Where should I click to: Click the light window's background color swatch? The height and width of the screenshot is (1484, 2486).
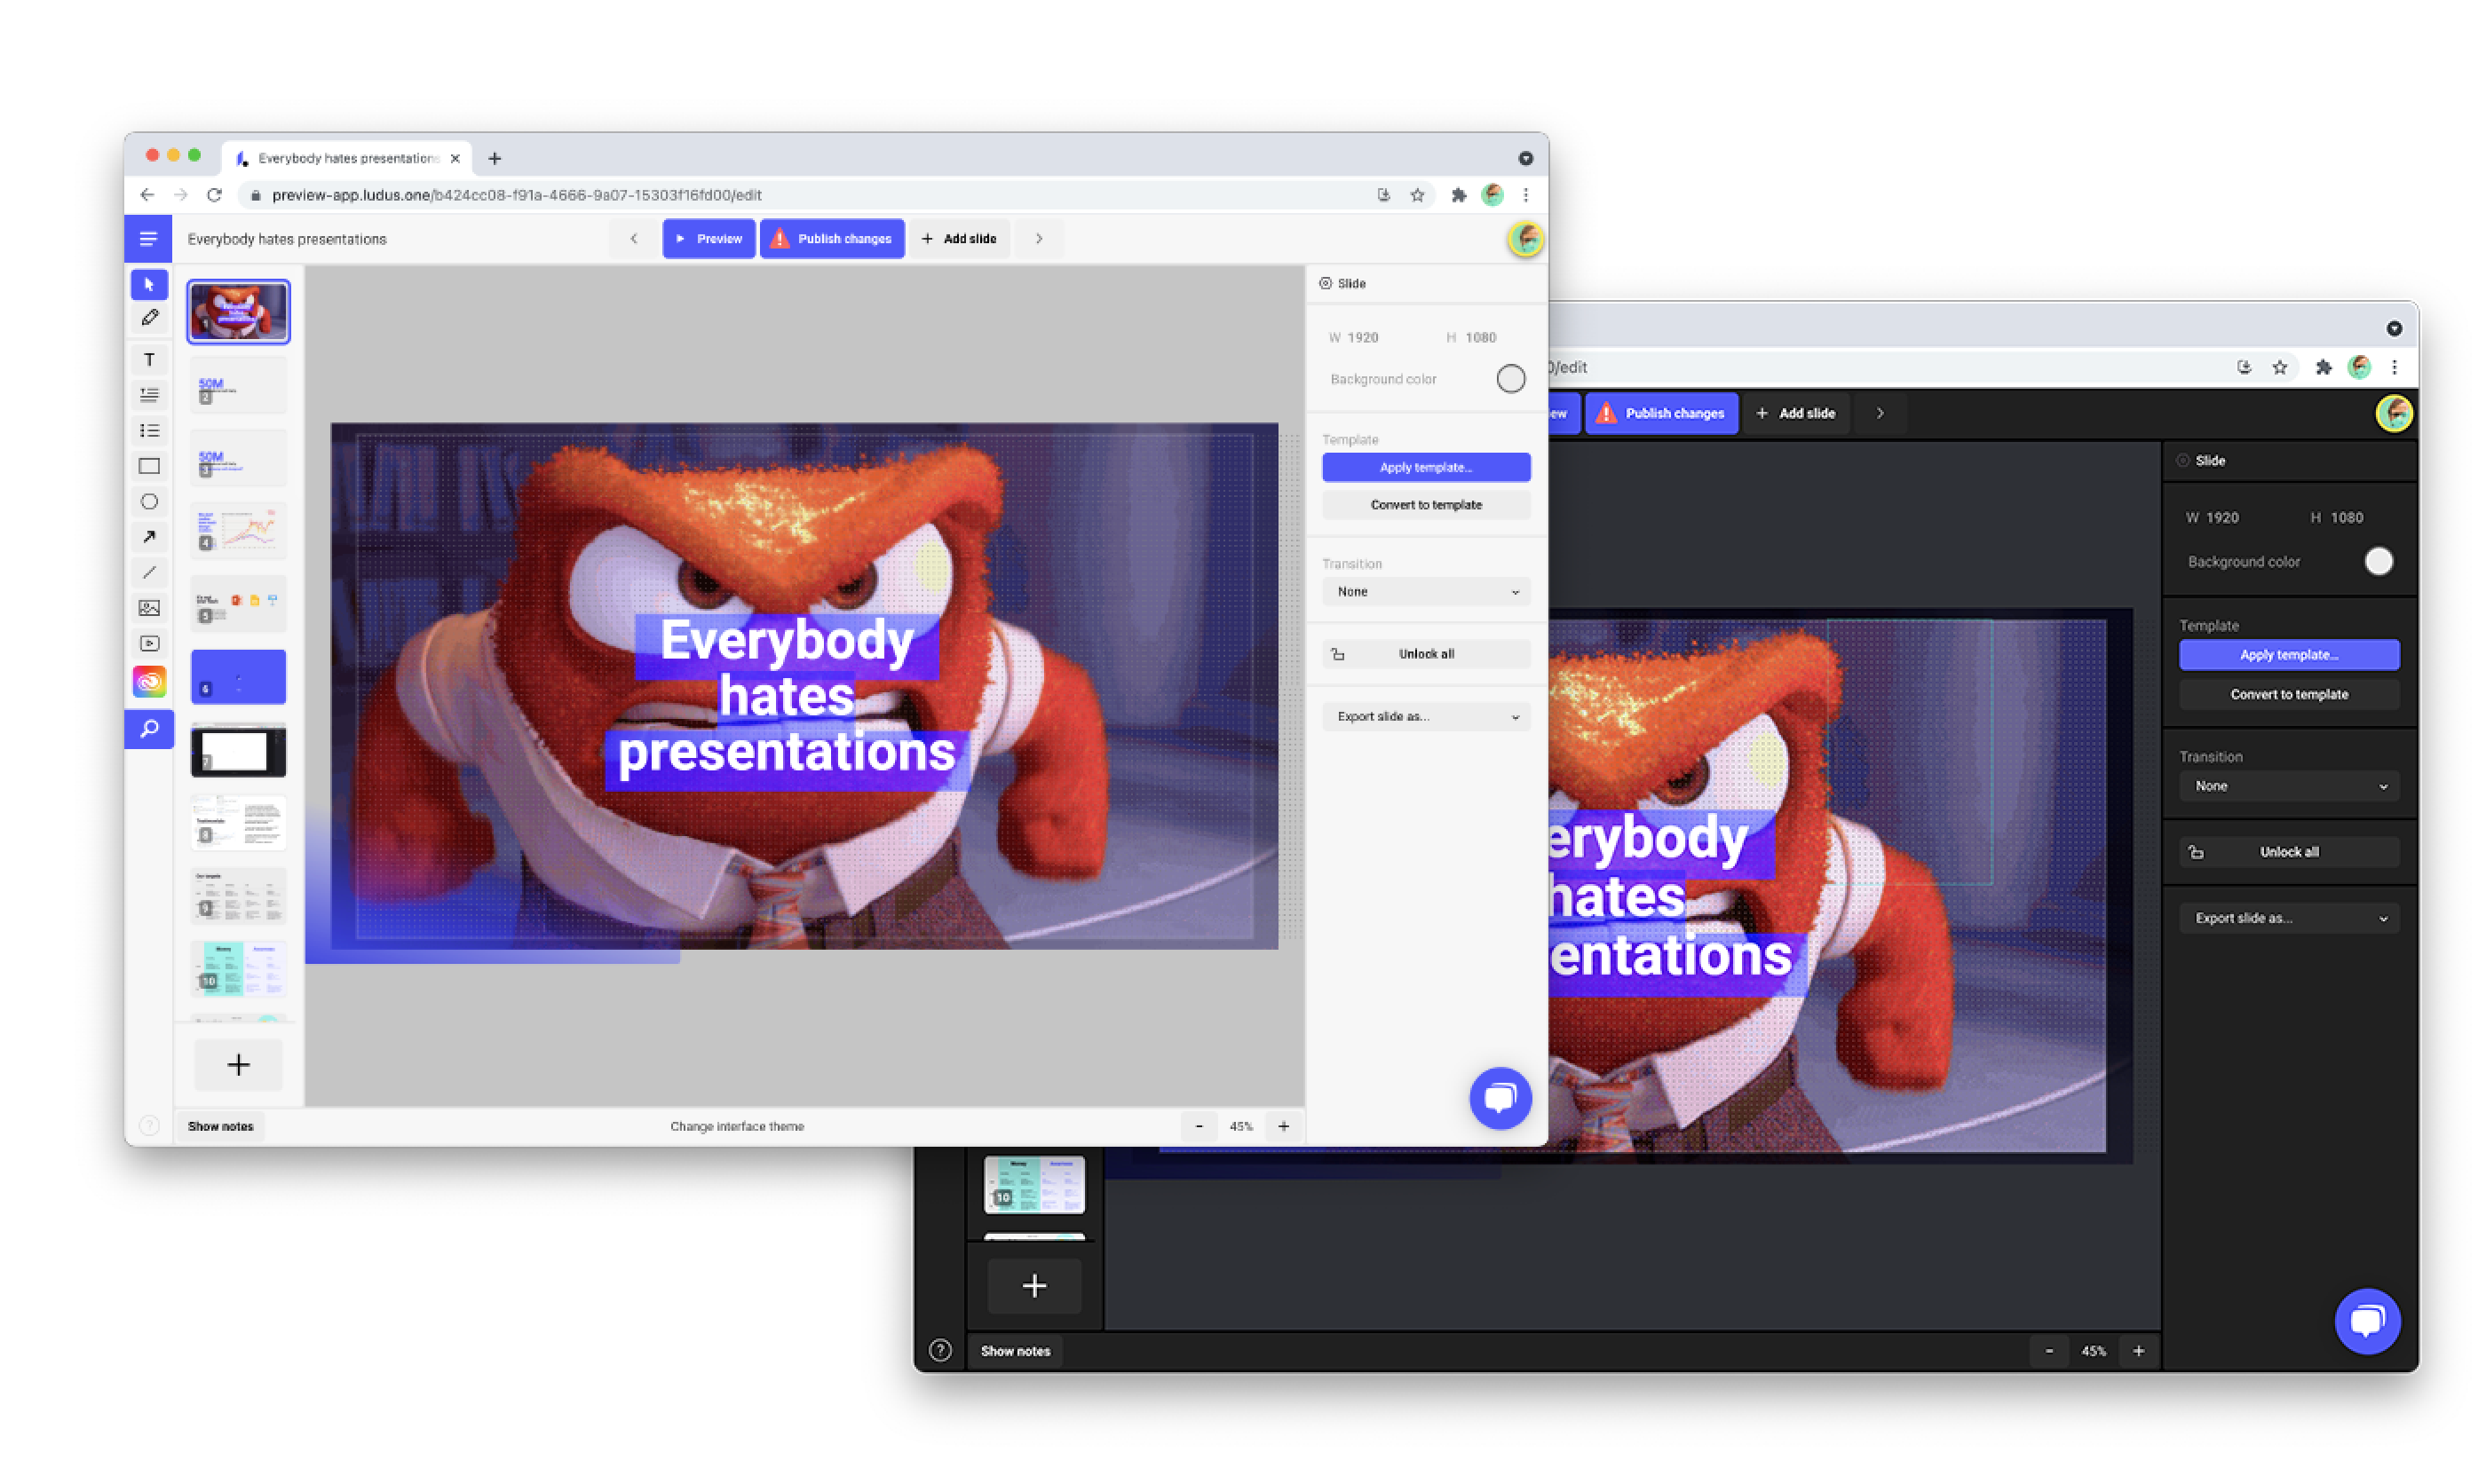(1510, 379)
